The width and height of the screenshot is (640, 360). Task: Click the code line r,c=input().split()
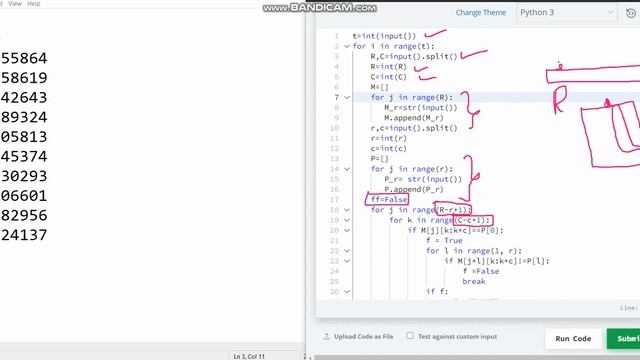(414, 128)
